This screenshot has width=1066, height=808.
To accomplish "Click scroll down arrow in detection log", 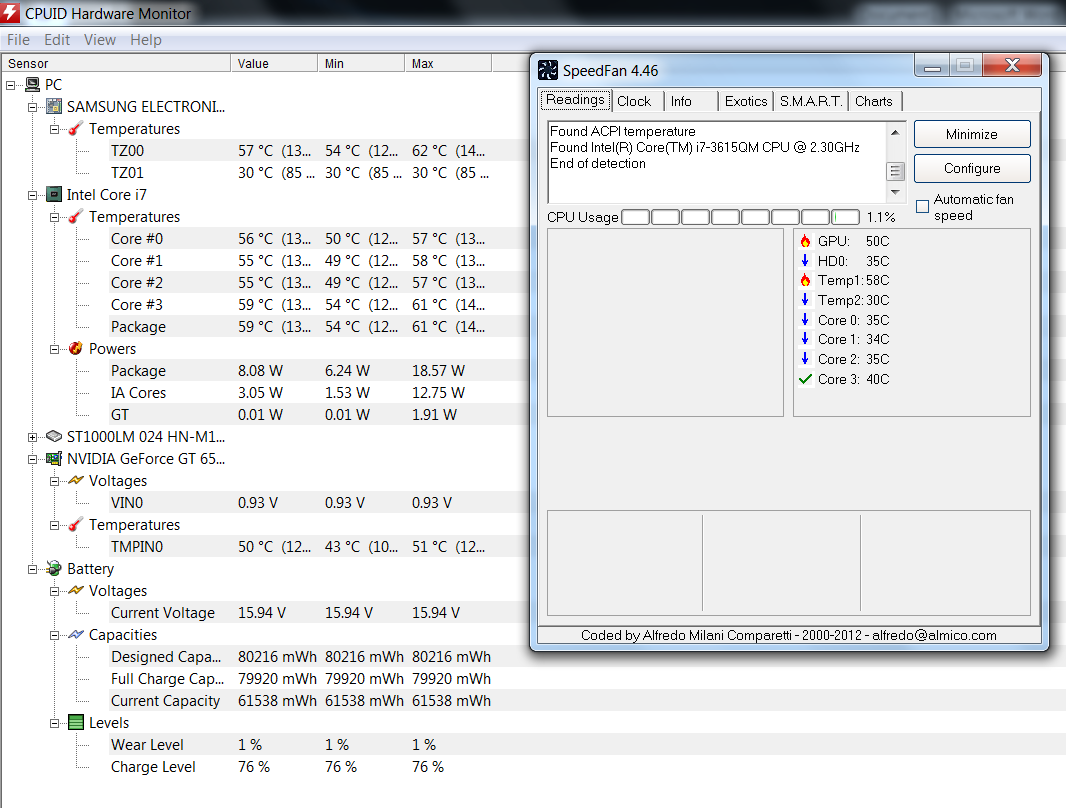I will click(895, 192).
